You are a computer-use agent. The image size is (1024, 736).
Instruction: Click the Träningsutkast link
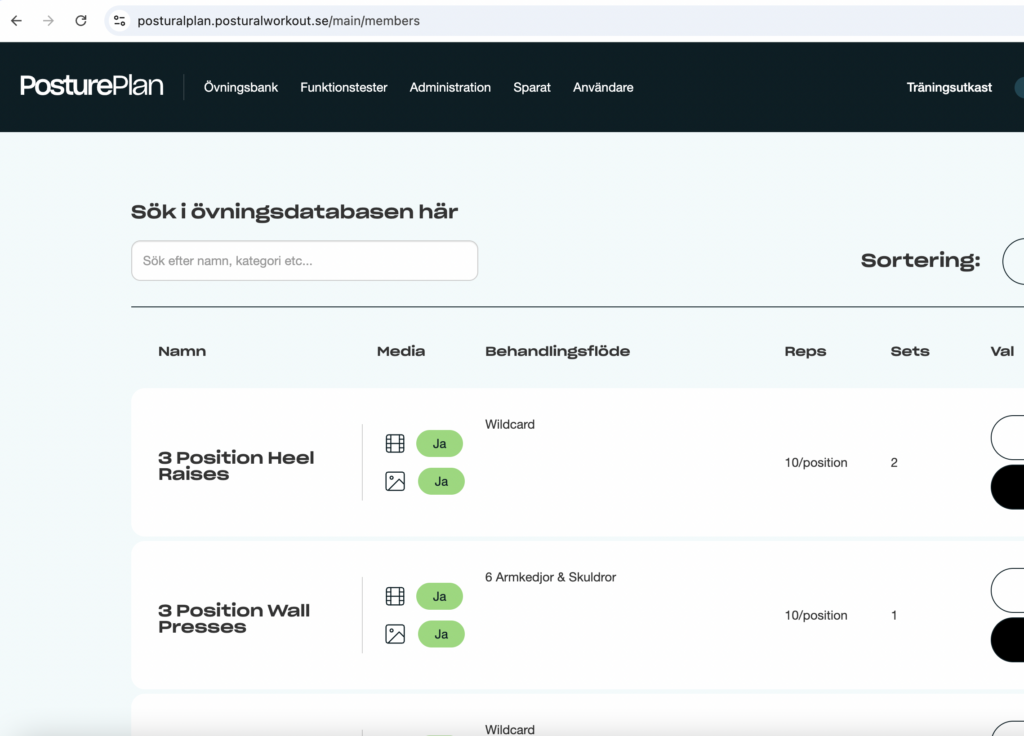(949, 87)
